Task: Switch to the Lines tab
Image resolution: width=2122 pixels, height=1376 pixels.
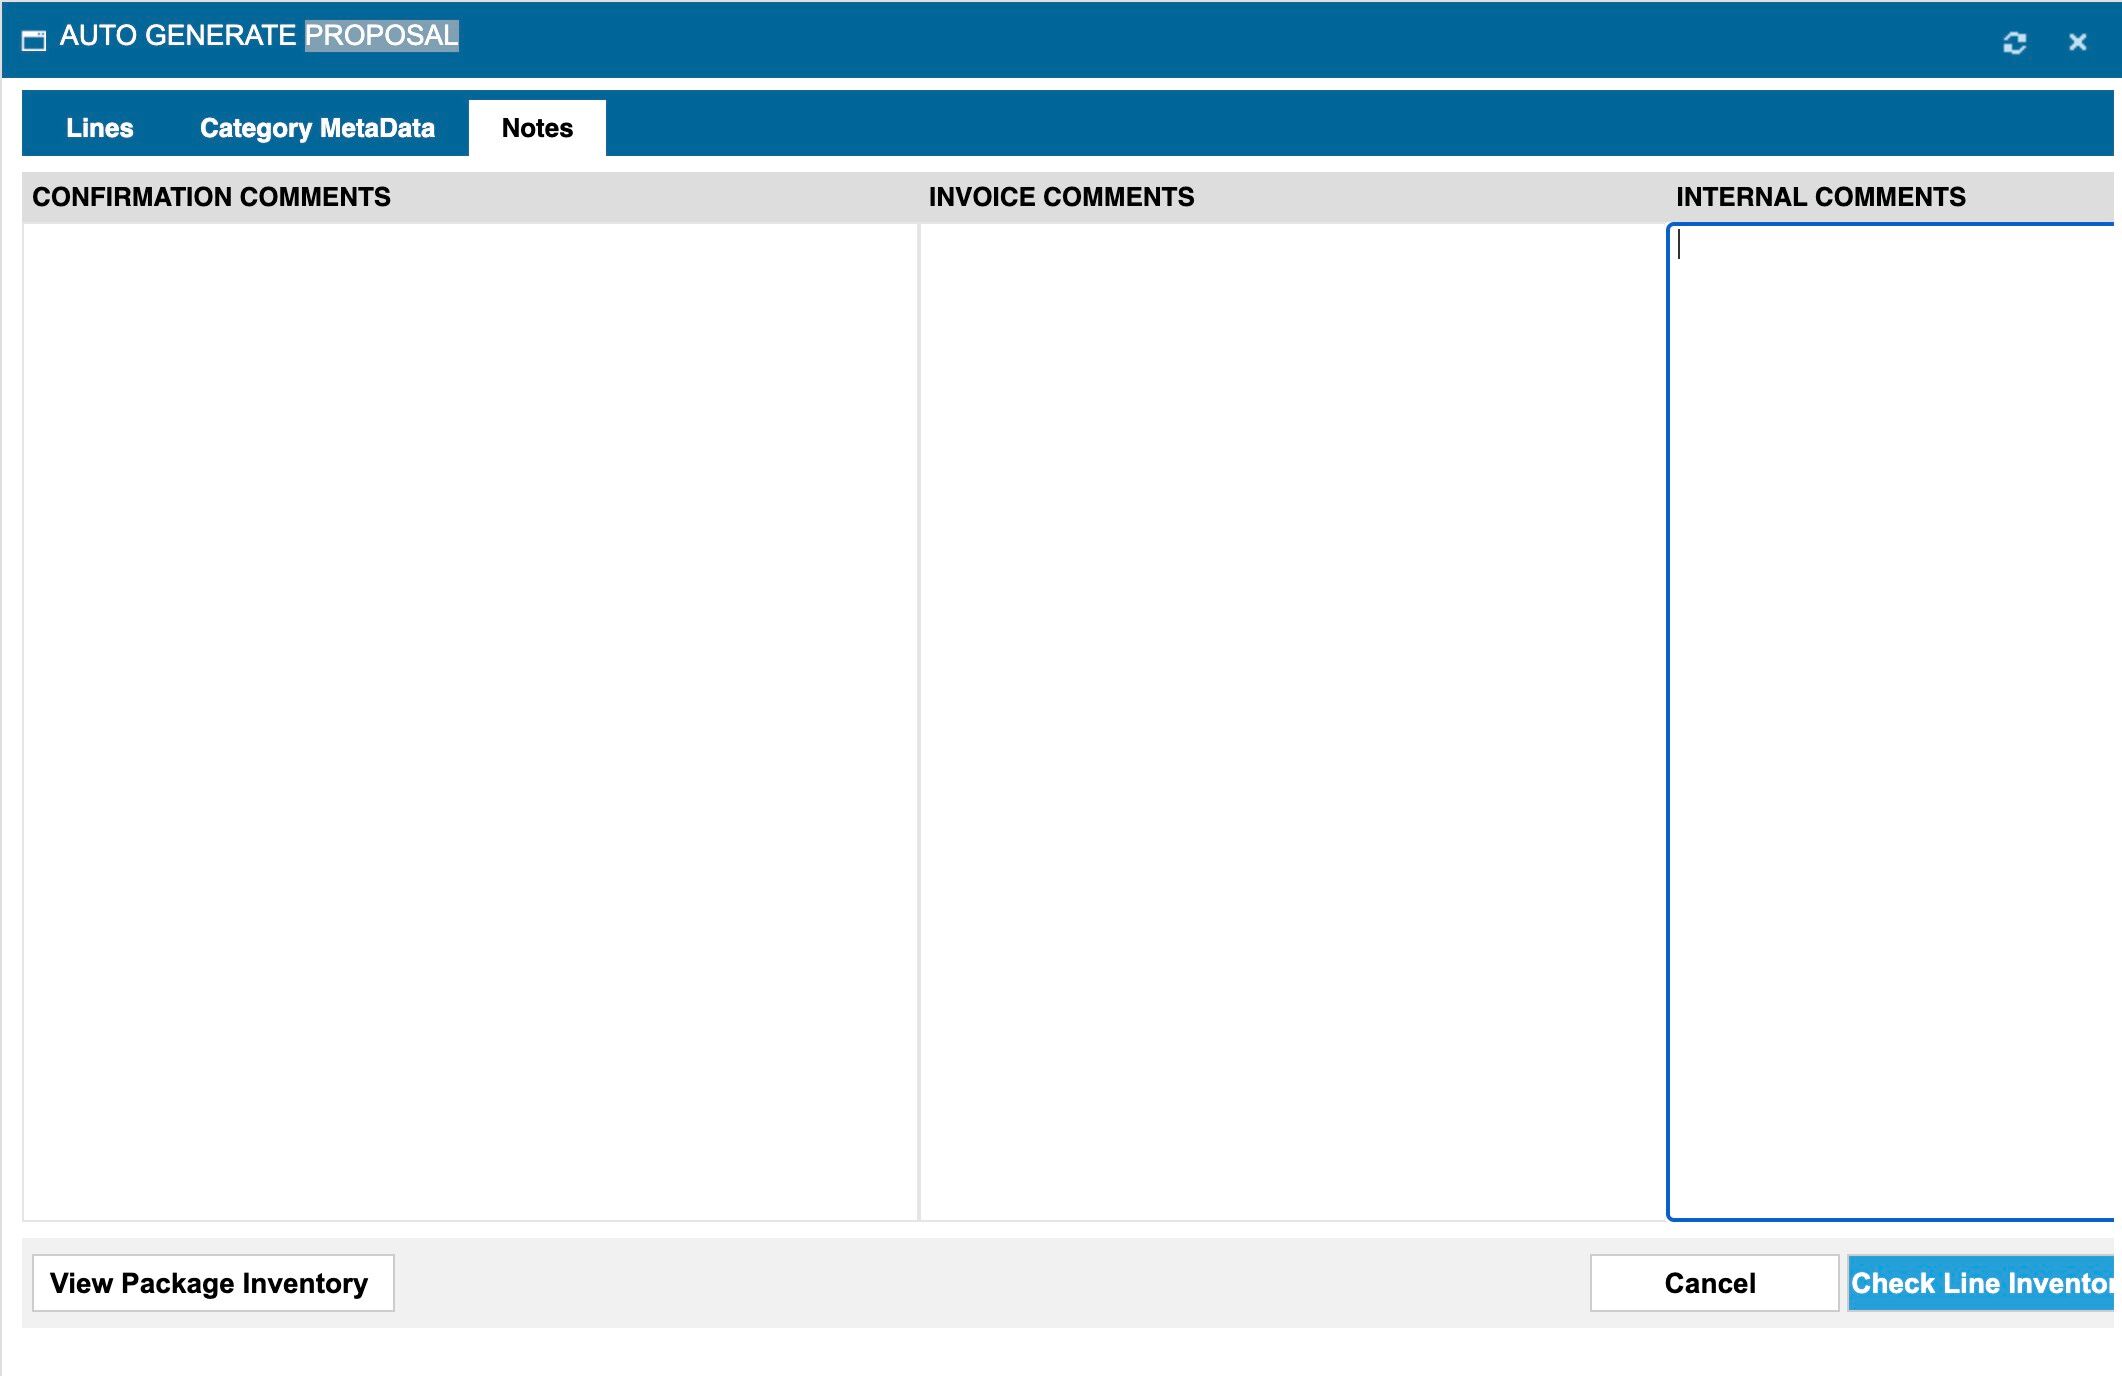Action: 99,128
